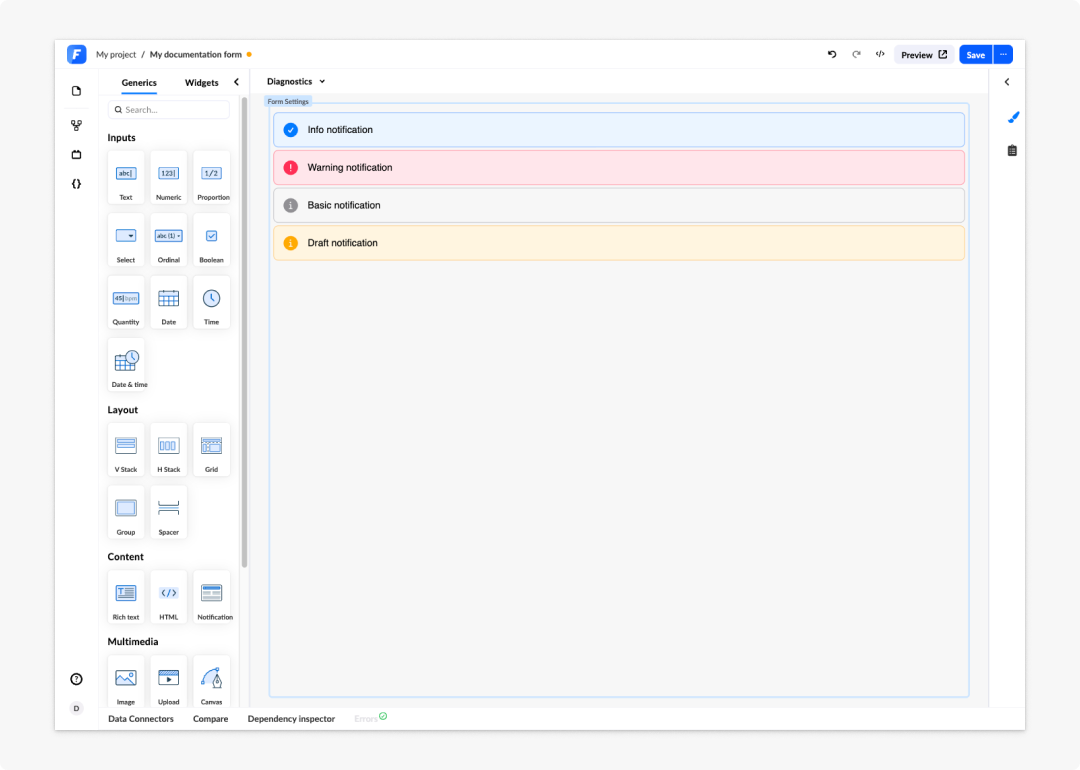Add an Ordinal component
The width and height of the screenshot is (1080, 770).
pyautogui.click(x=169, y=240)
